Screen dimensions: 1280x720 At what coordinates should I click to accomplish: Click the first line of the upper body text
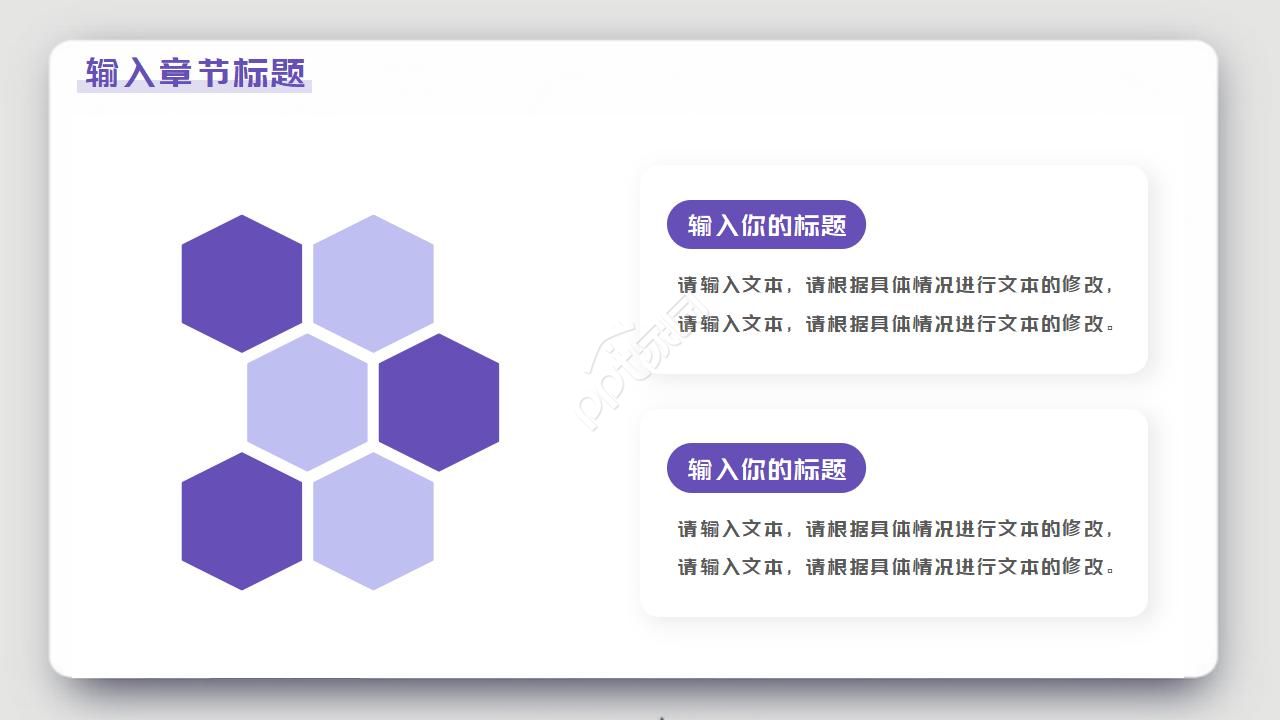click(x=895, y=285)
